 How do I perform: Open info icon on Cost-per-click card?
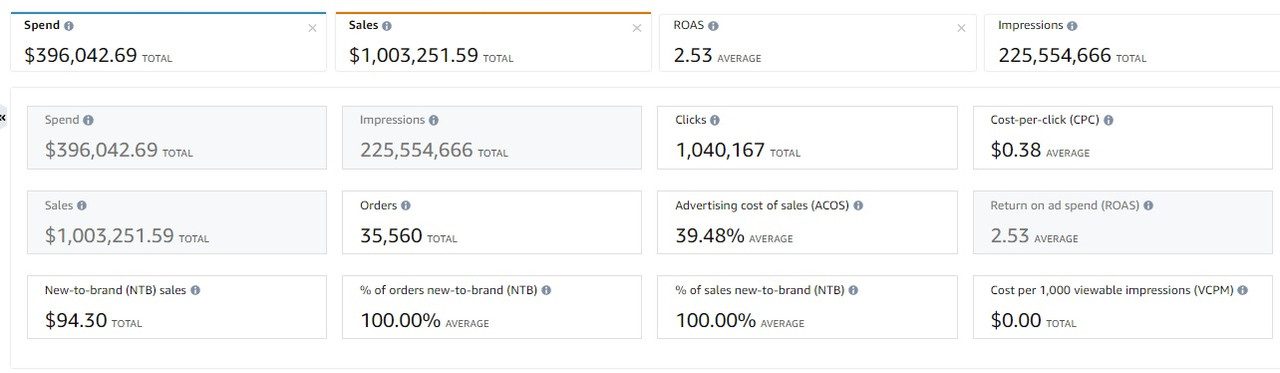tap(1108, 120)
